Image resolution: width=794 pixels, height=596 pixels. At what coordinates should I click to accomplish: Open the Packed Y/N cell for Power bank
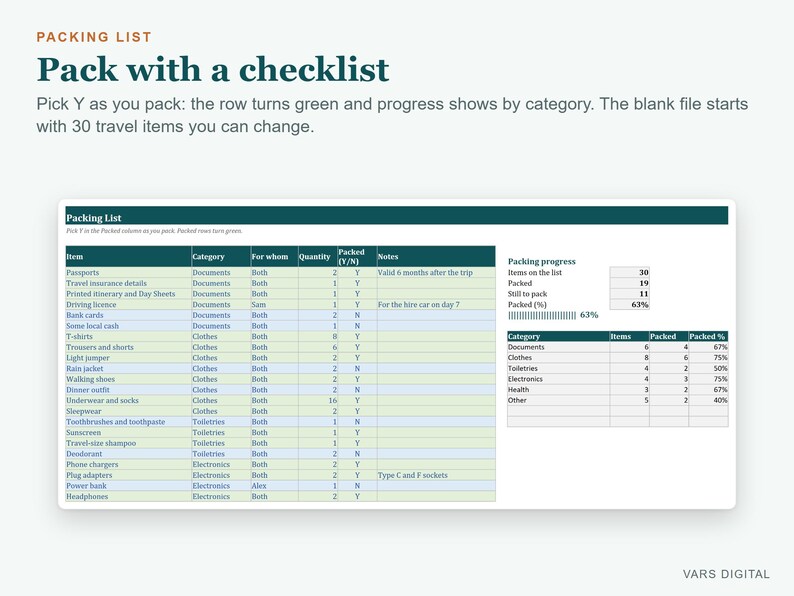pos(357,486)
